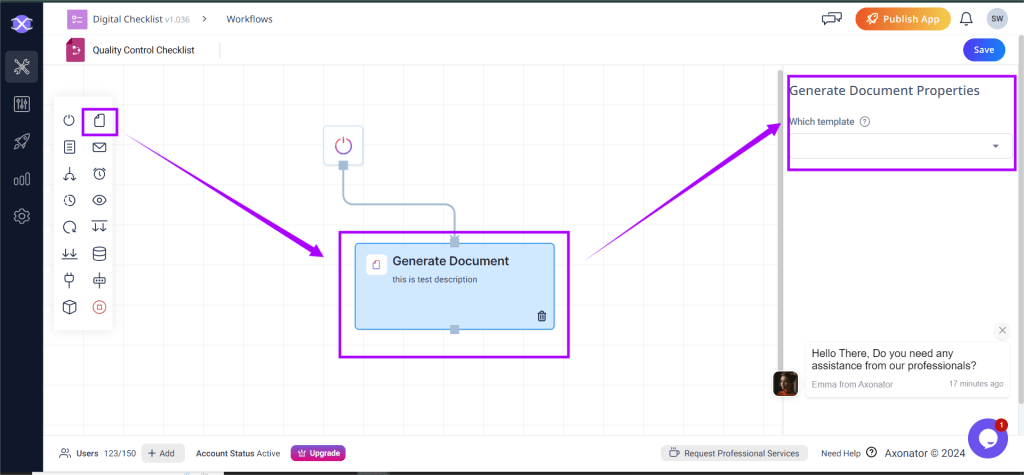Click the Publish App button
This screenshot has height=475, width=1024.
point(902,19)
